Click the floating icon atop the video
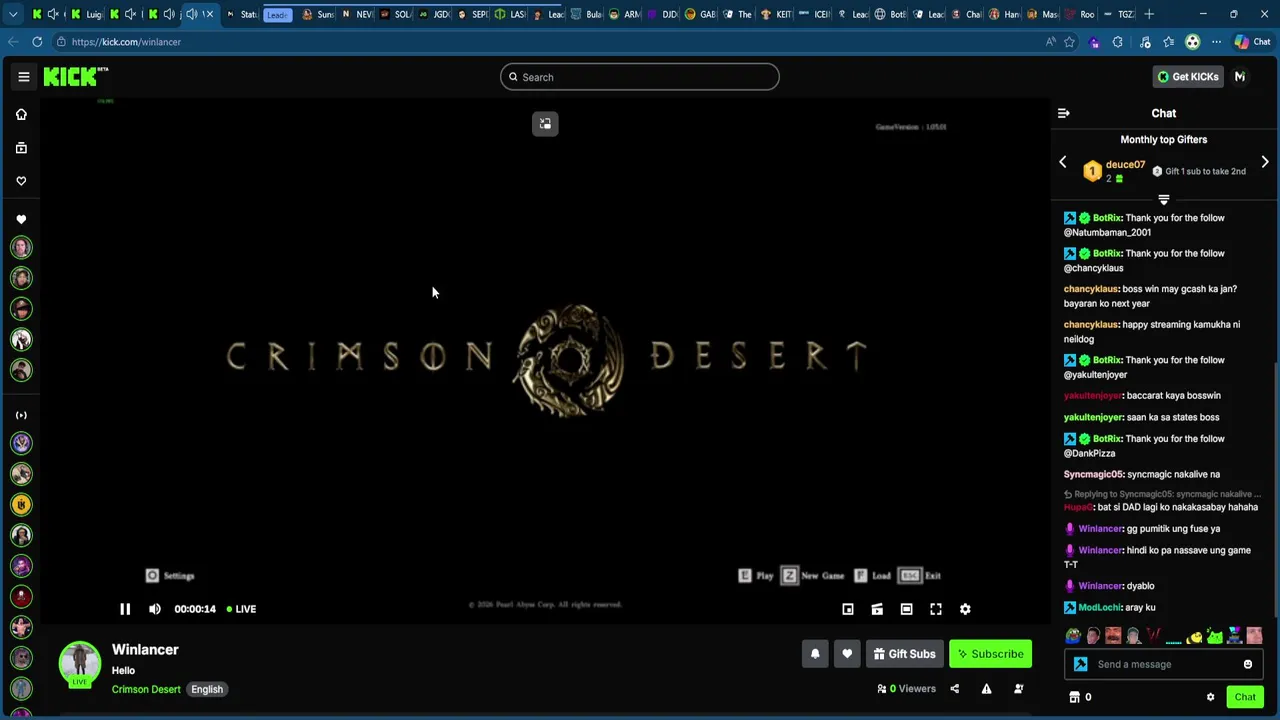Screen dimensions: 1280x720 click(x=545, y=124)
